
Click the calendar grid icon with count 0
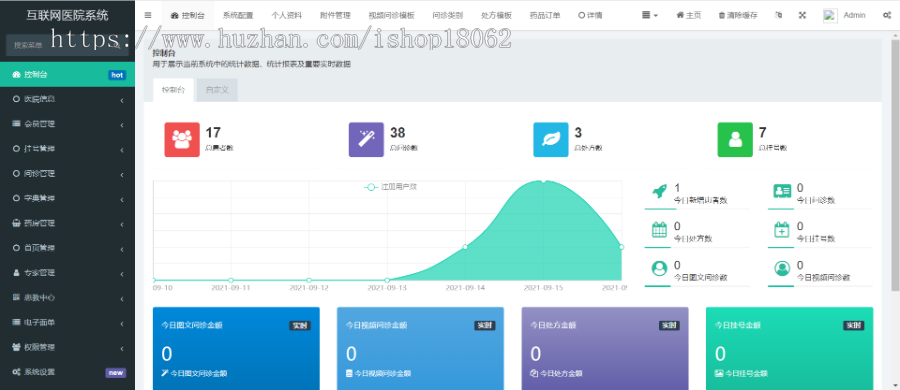tap(659, 230)
